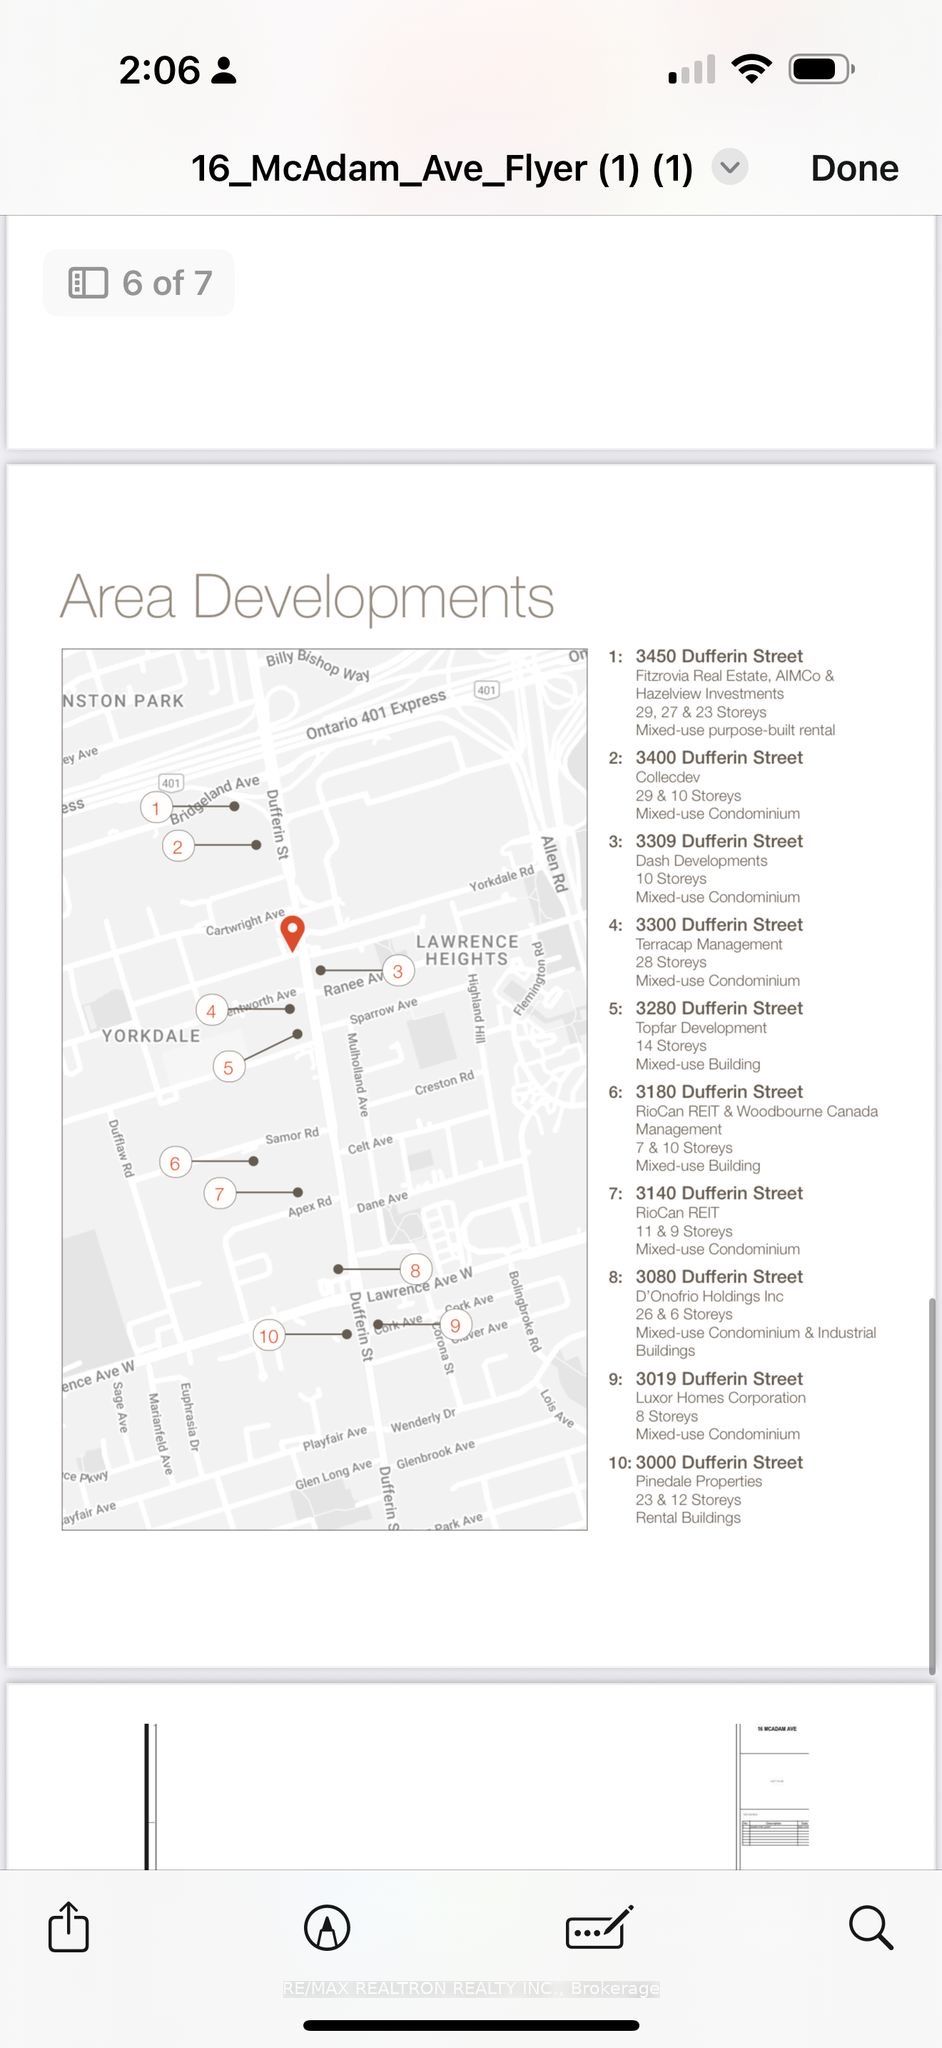Select '3140 Dufferin Street' legend entry

point(719,1193)
